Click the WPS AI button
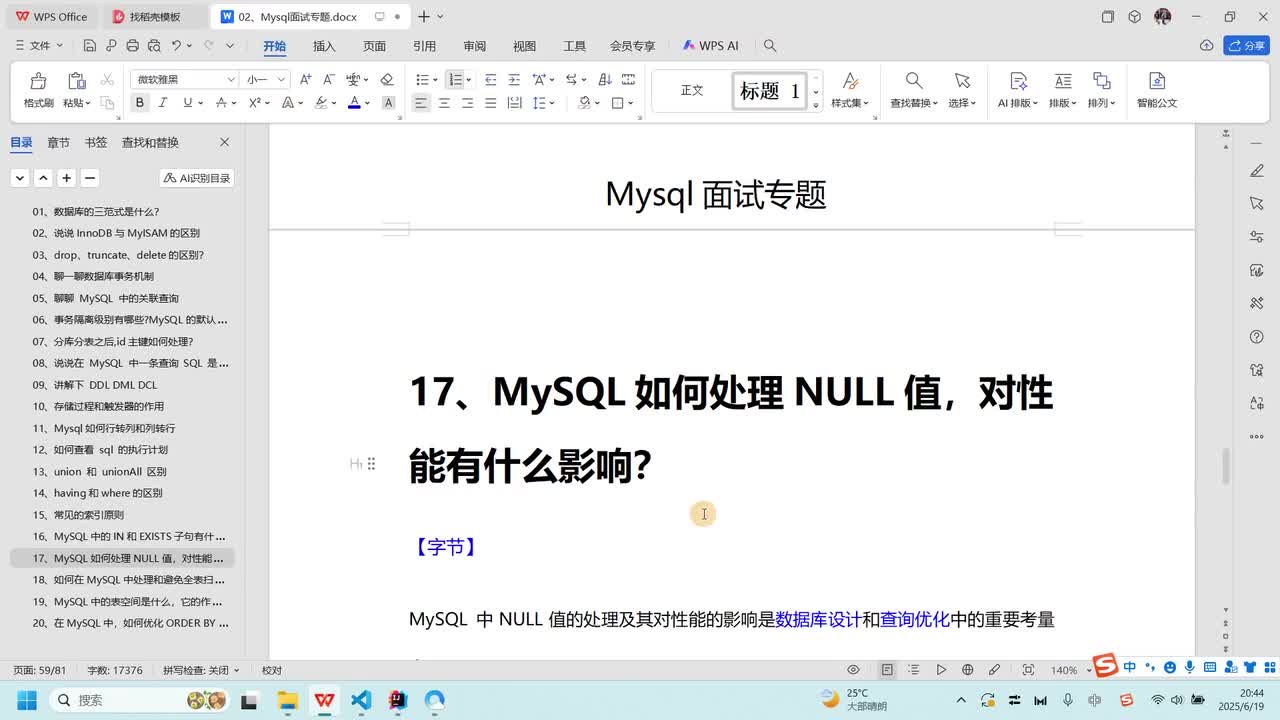The height and width of the screenshot is (720, 1280). pos(710,46)
